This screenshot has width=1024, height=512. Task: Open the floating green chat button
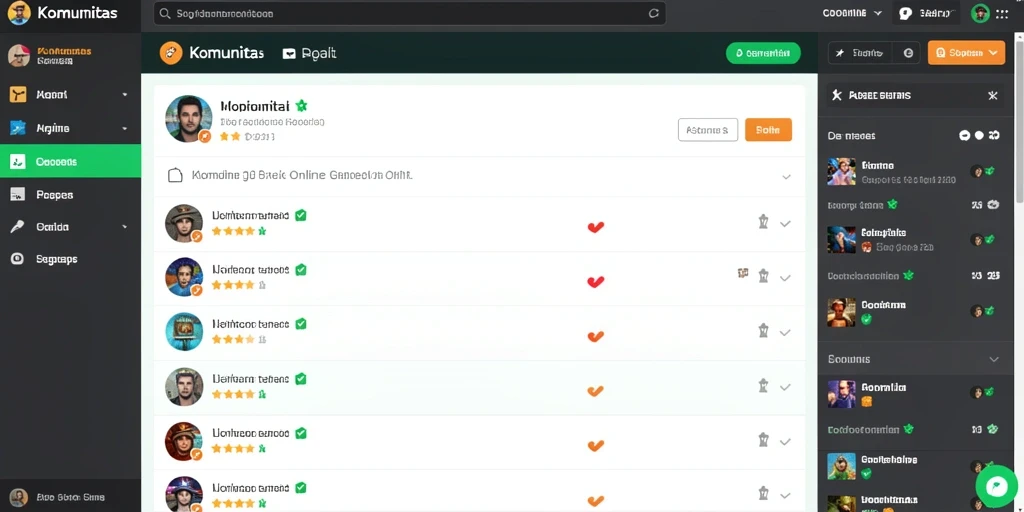coord(997,486)
